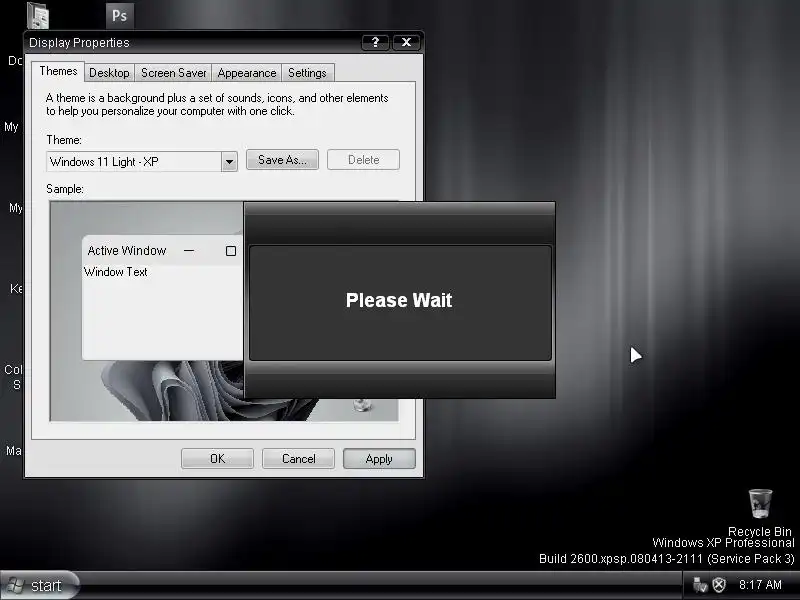The height and width of the screenshot is (600, 800).
Task: Click the Please Wait message panel
Action: click(x=400, y=303)
